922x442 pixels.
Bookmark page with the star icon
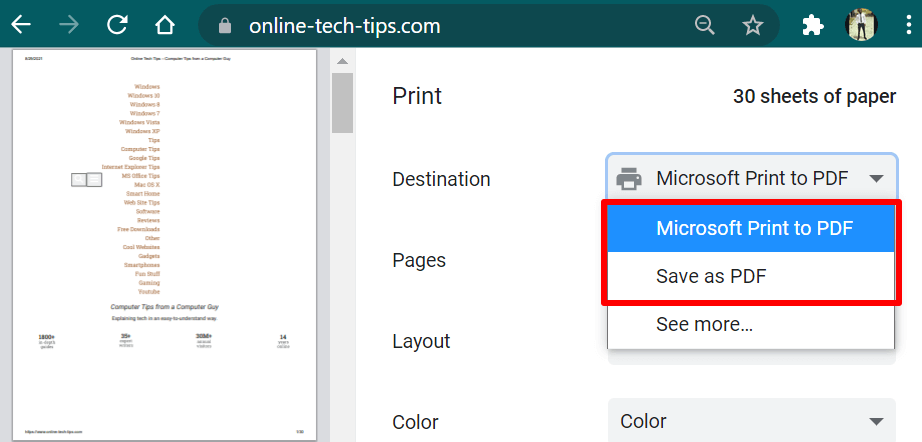(753, 25)
